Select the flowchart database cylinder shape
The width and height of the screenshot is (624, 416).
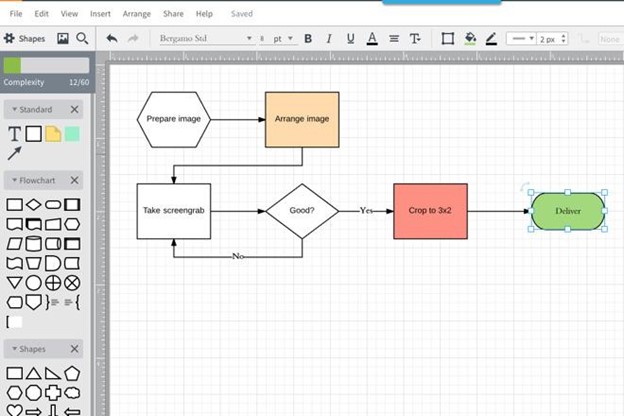pyautogui.click(x=33, y=244)
